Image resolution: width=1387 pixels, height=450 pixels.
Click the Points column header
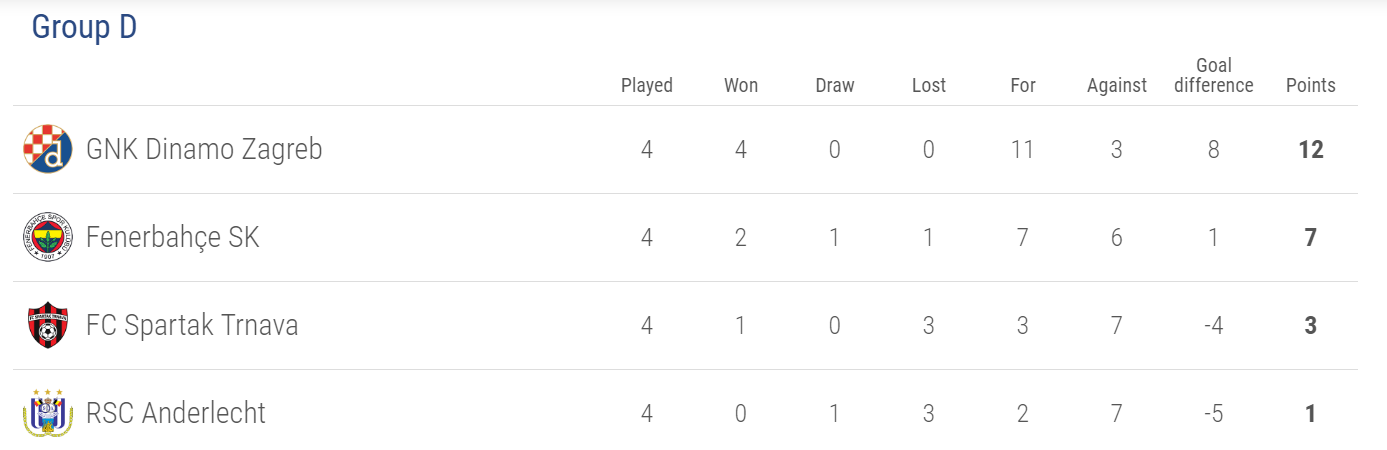point(1311,85)
